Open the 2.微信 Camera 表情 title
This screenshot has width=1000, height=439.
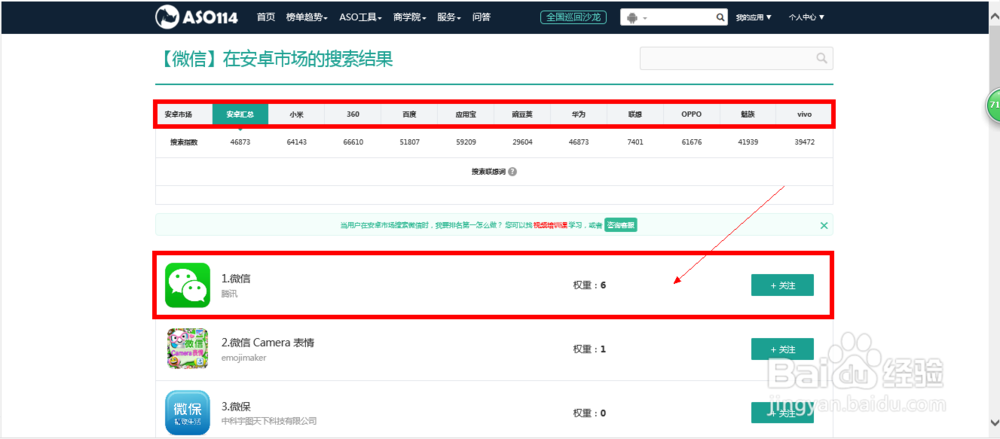[268, 343]
